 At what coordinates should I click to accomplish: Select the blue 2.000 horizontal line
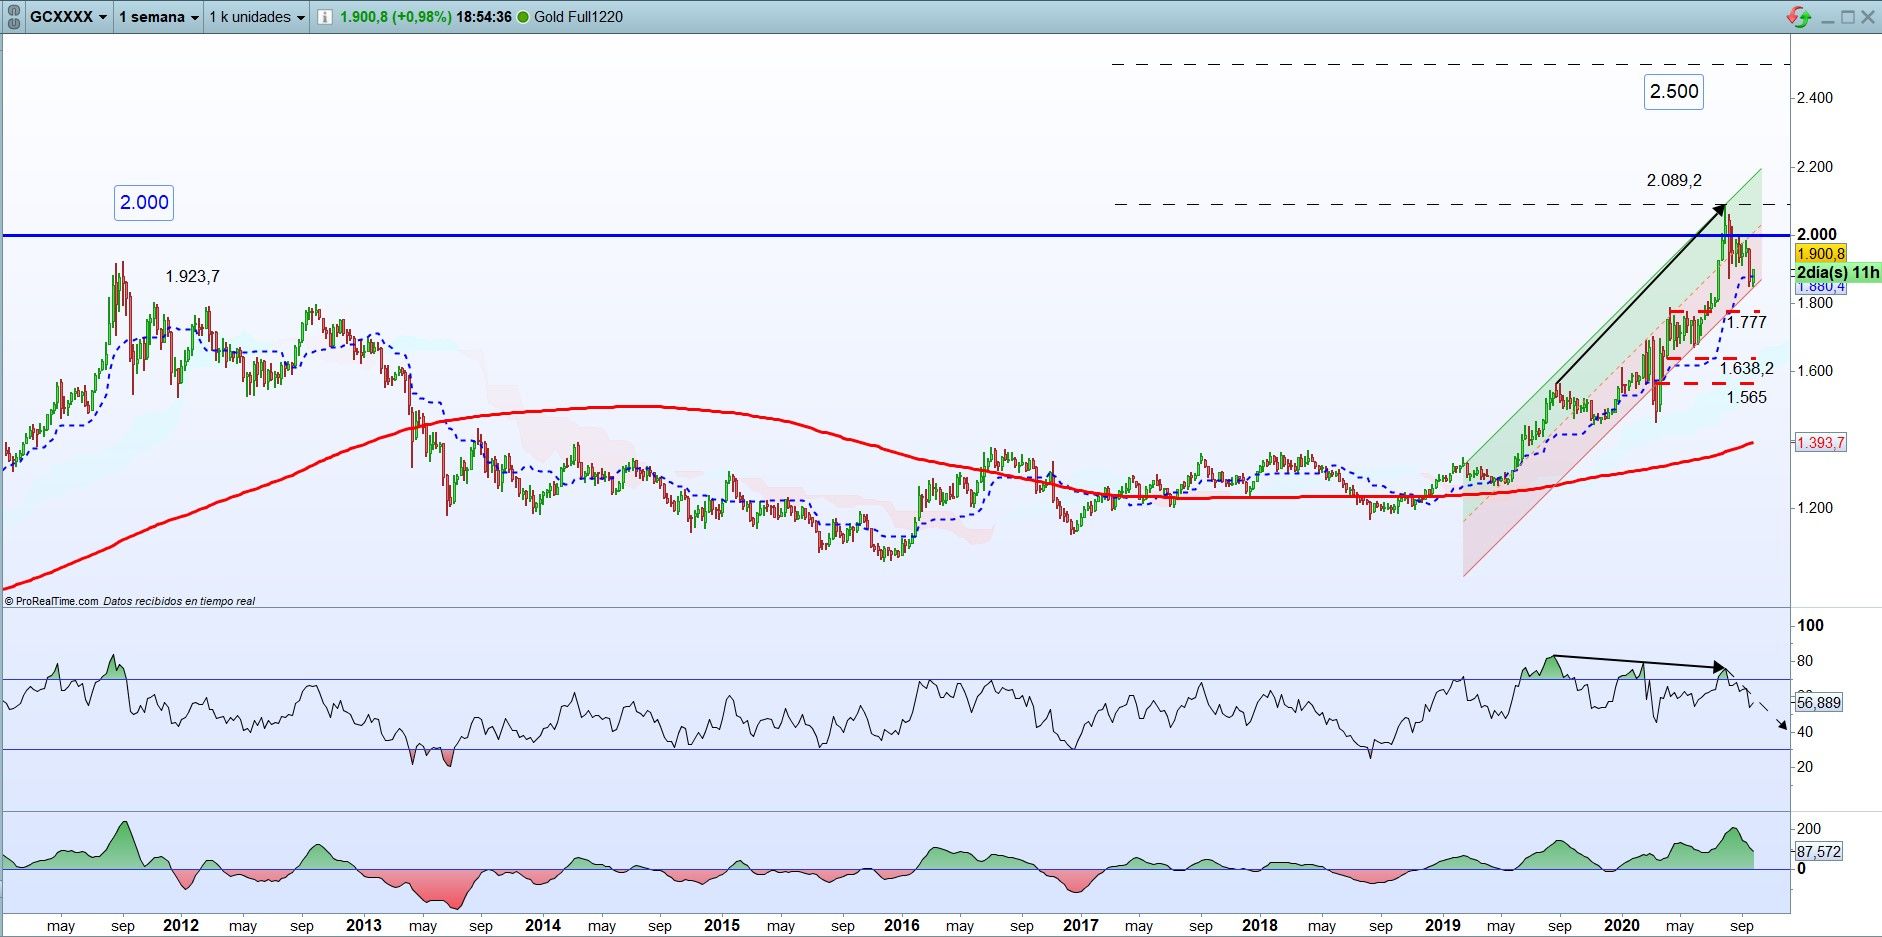coord(895,236)
